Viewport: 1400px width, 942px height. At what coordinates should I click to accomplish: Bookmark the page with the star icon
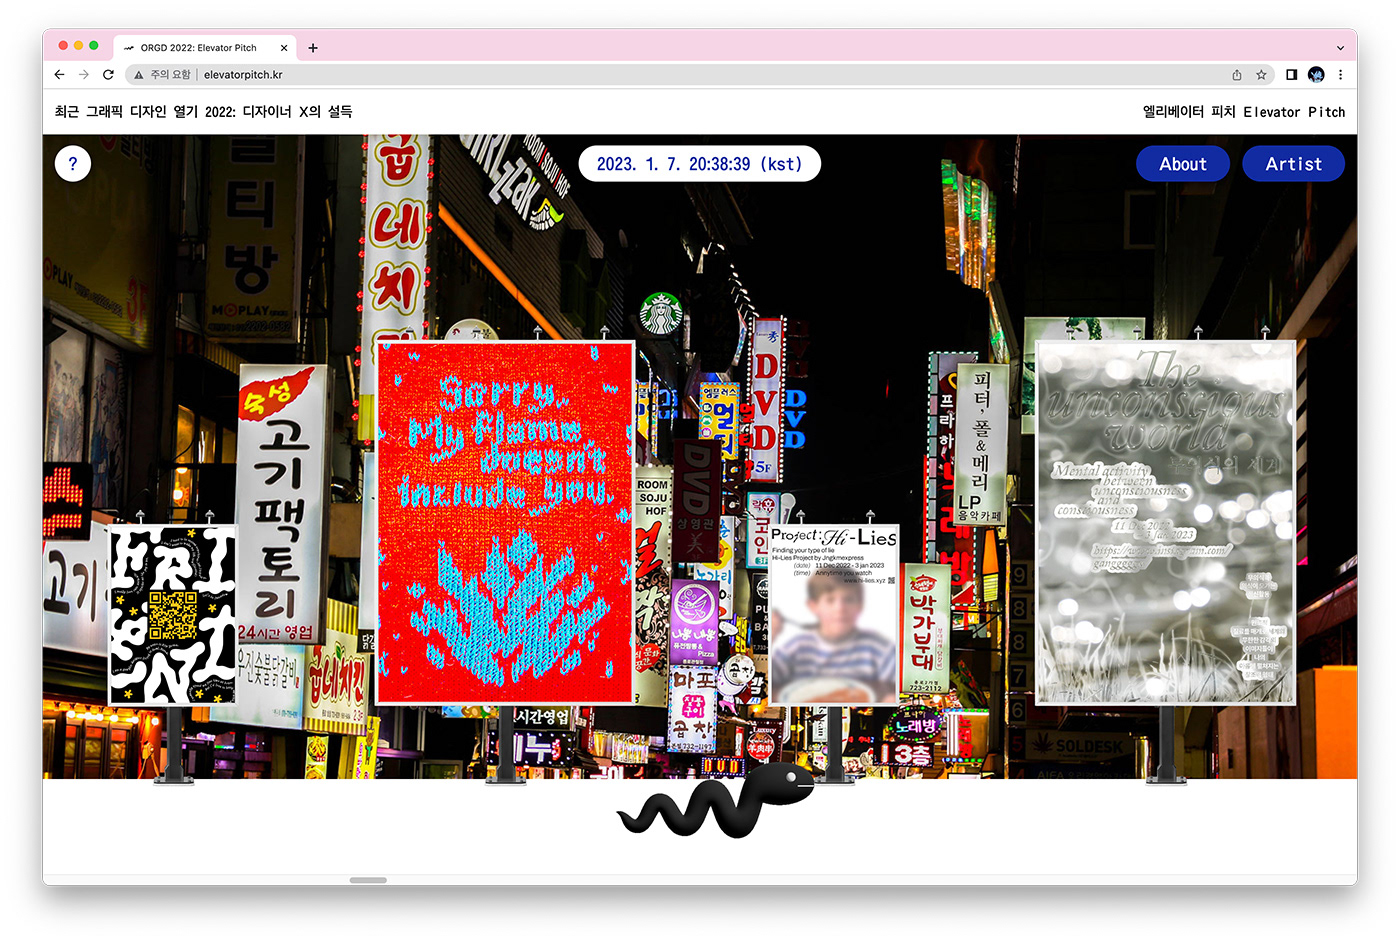tap(1261, 75)
